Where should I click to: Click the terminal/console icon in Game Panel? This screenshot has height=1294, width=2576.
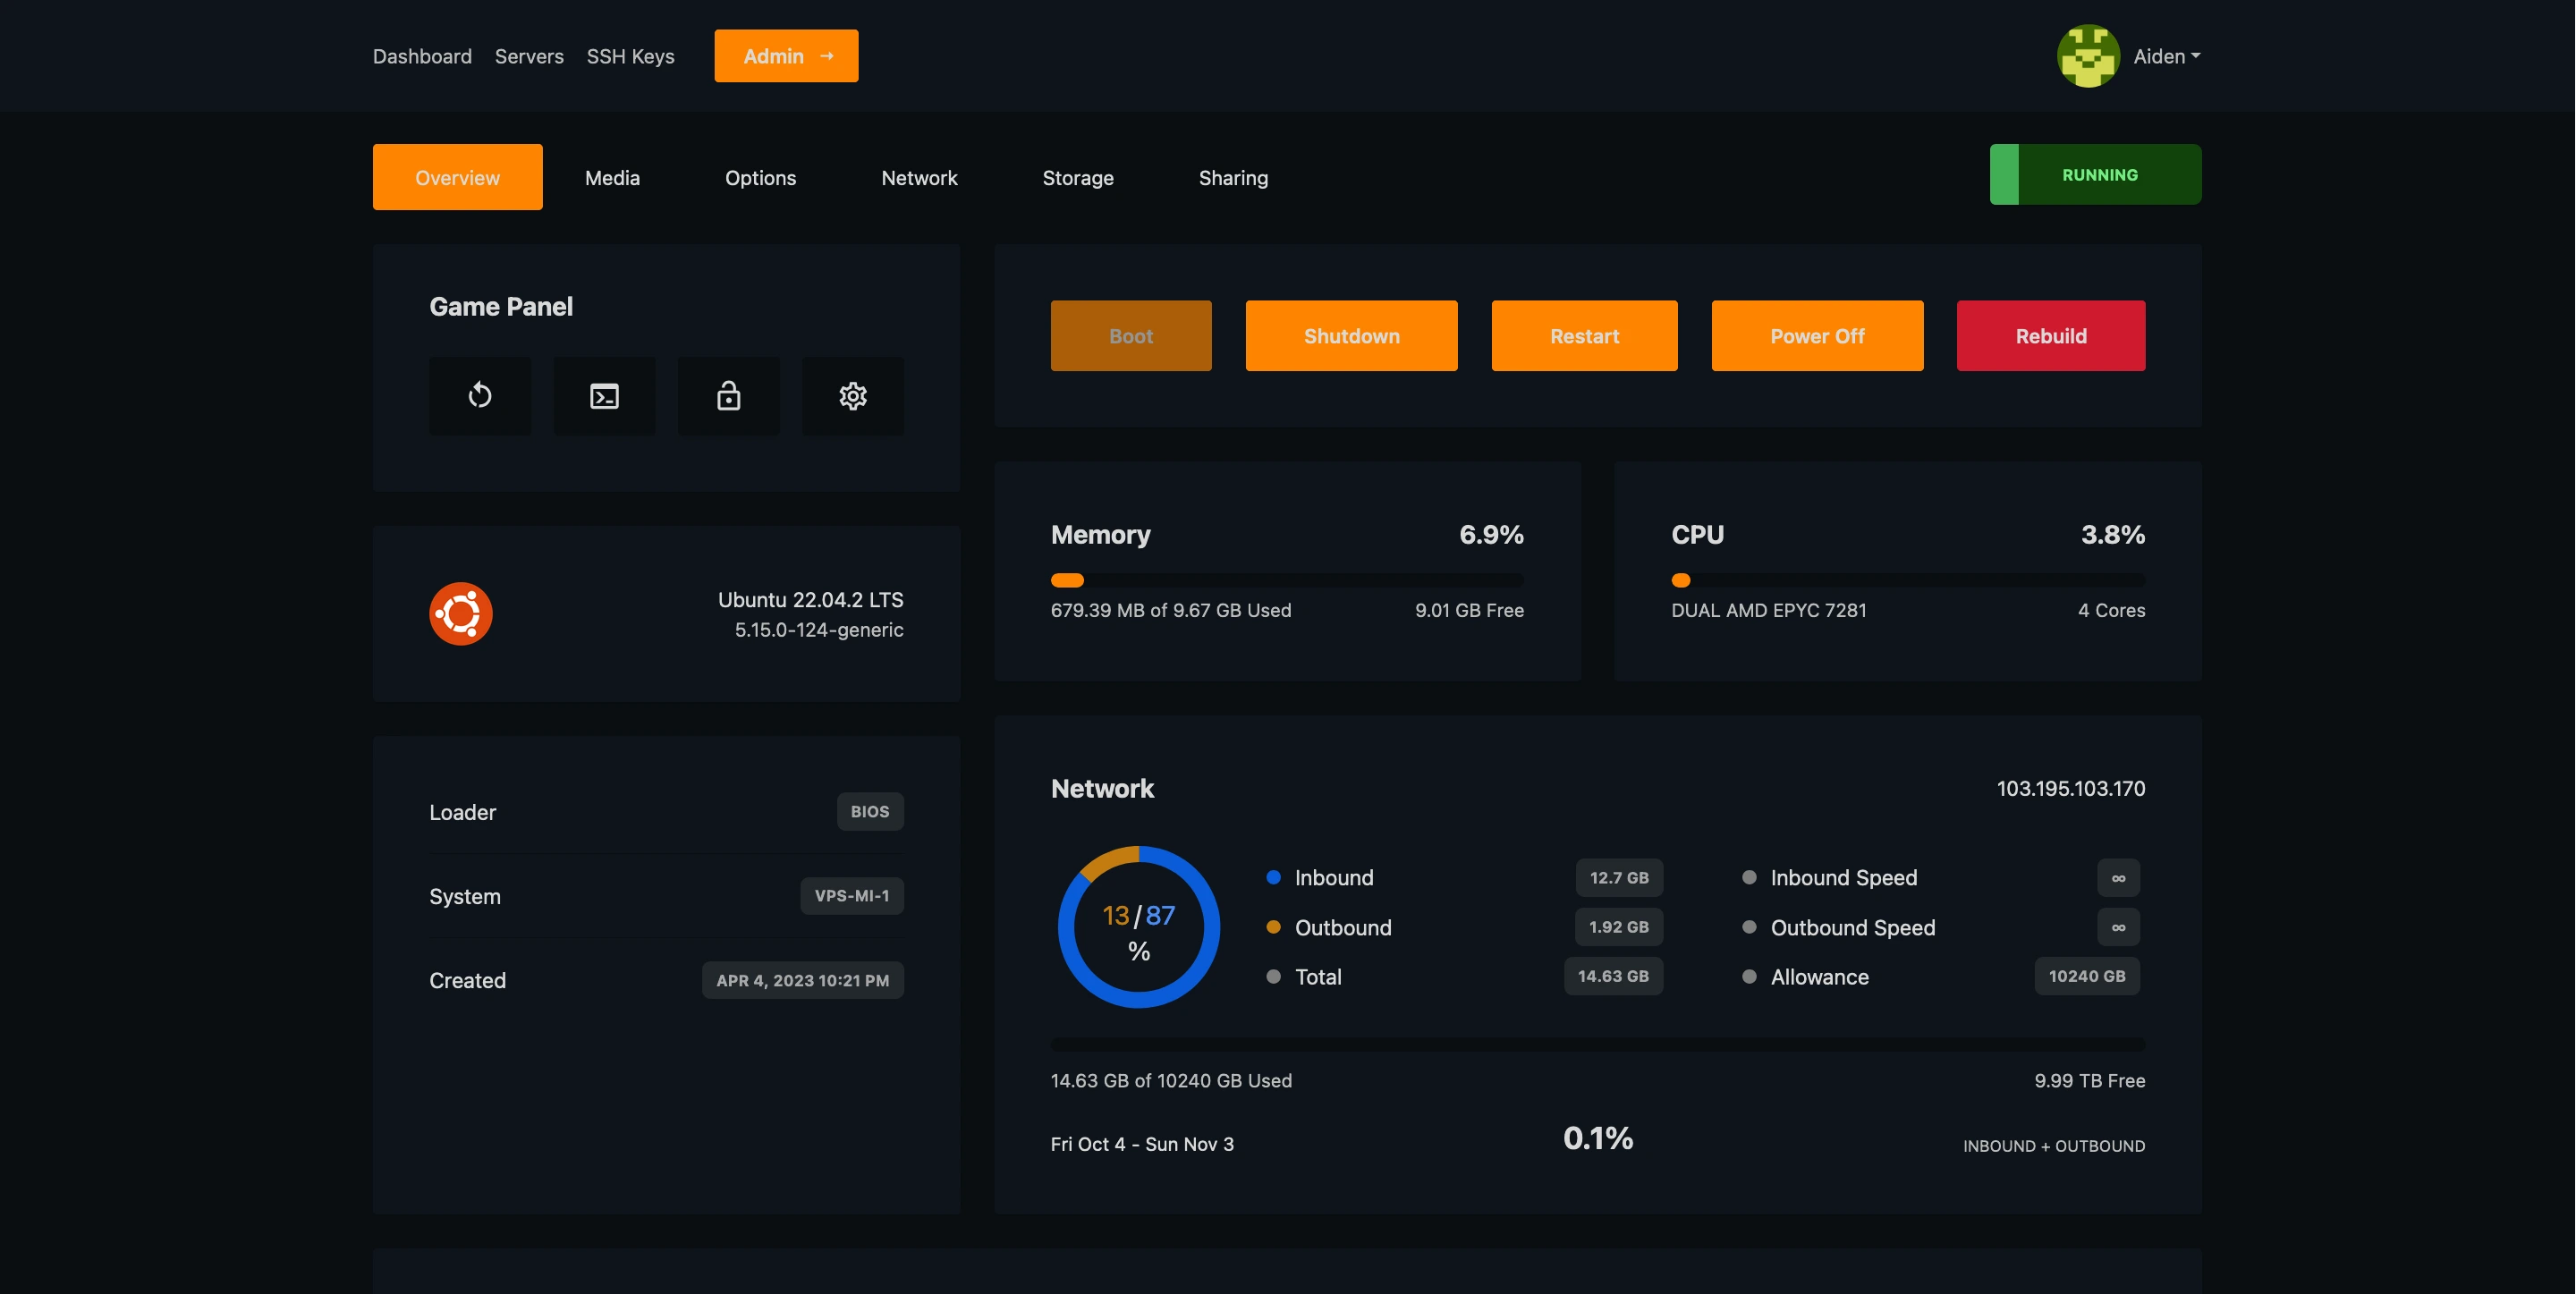point(604,394)
